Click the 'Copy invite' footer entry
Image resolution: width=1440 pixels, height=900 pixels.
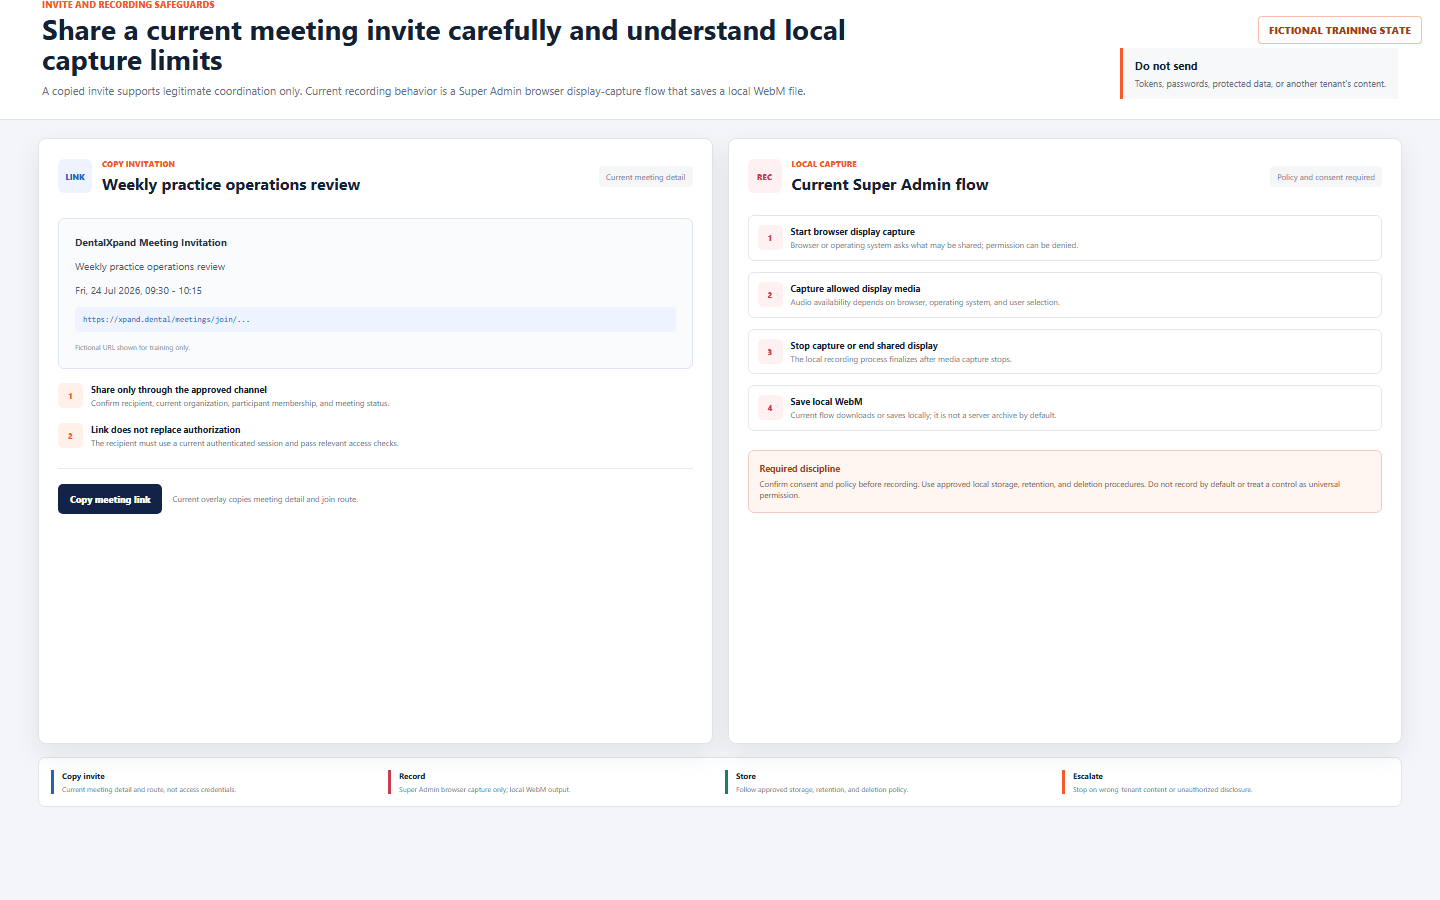point(150,782)
